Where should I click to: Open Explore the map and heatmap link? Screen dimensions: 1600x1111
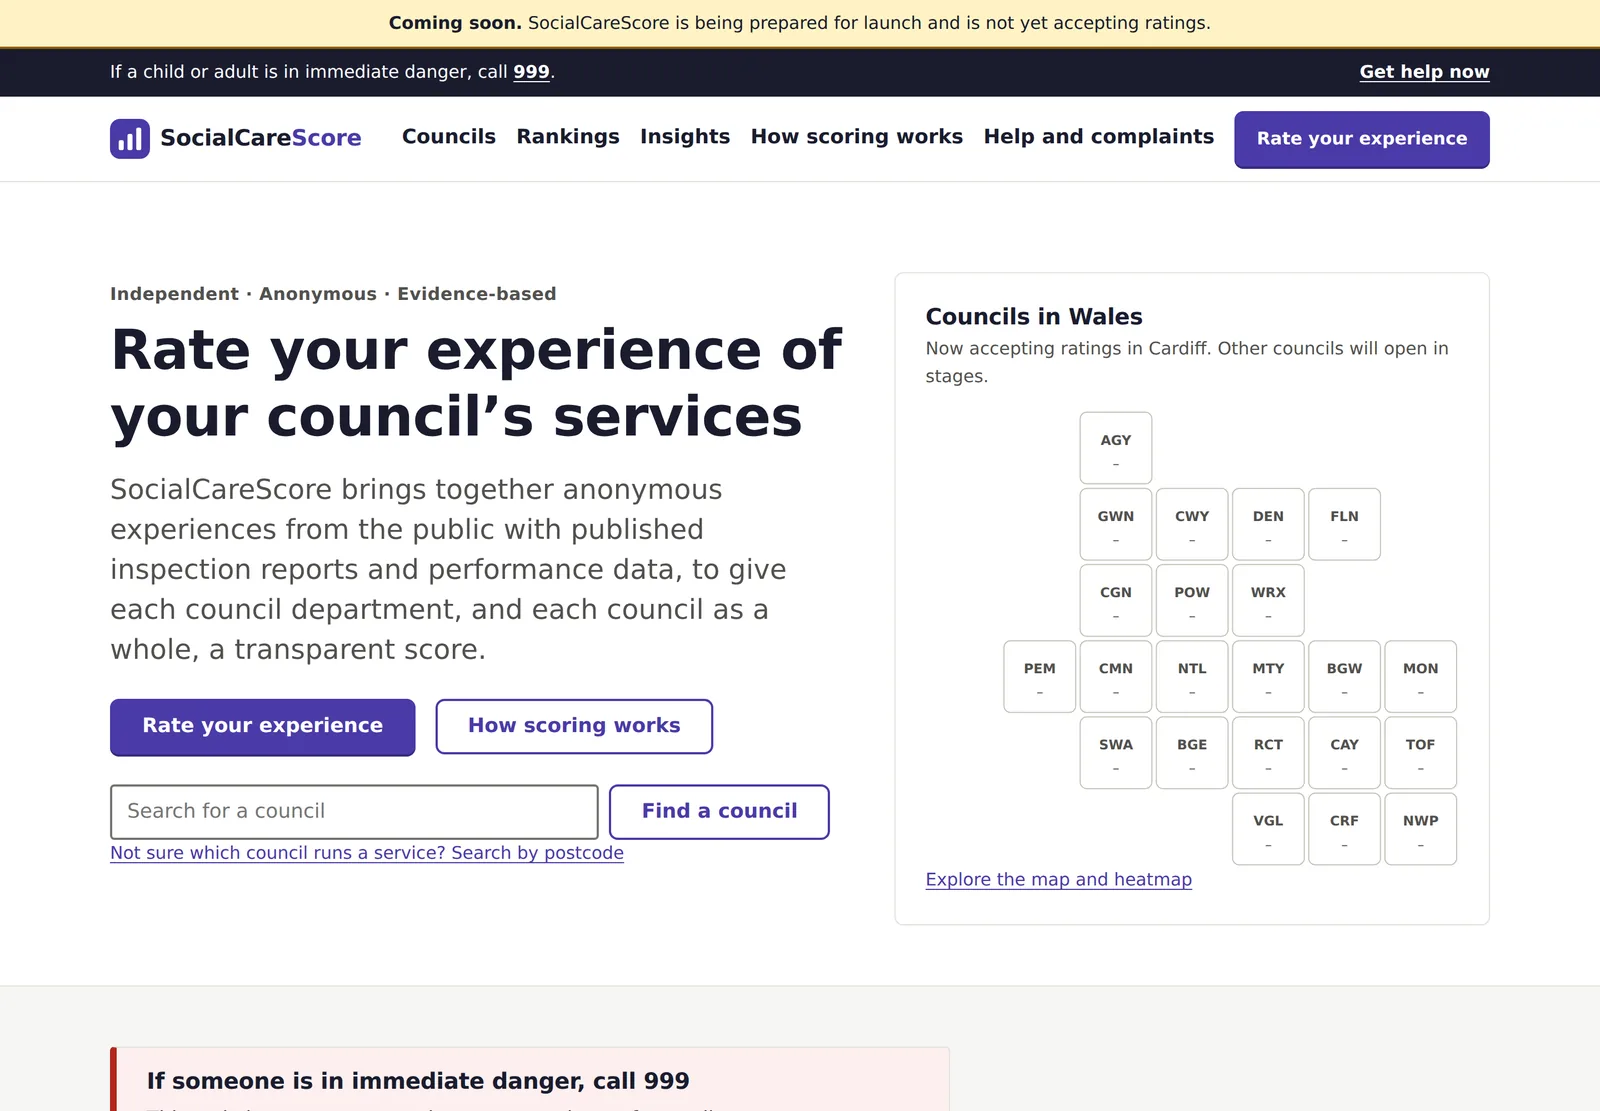1059,880
